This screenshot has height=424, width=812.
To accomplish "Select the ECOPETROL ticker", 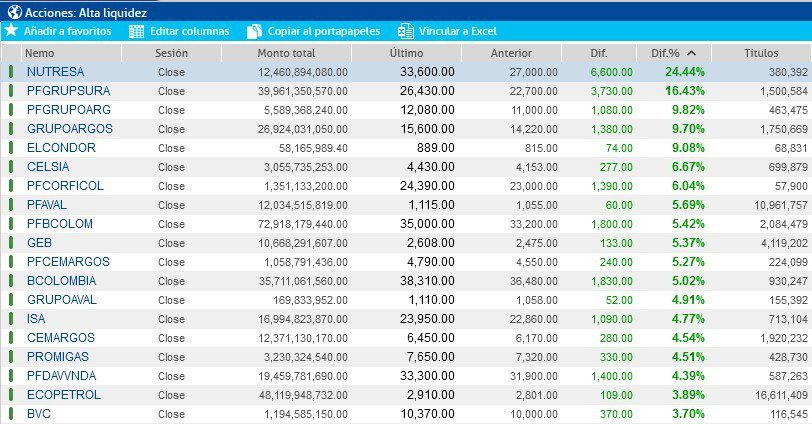I will click(x=64, y=394).
